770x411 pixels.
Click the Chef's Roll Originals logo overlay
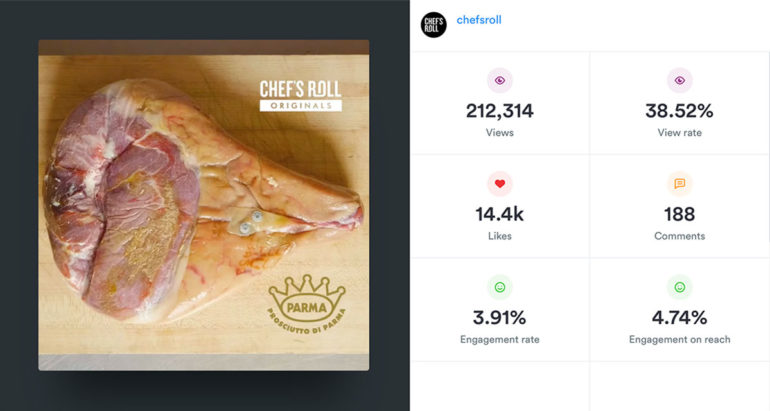coord(301,96)
